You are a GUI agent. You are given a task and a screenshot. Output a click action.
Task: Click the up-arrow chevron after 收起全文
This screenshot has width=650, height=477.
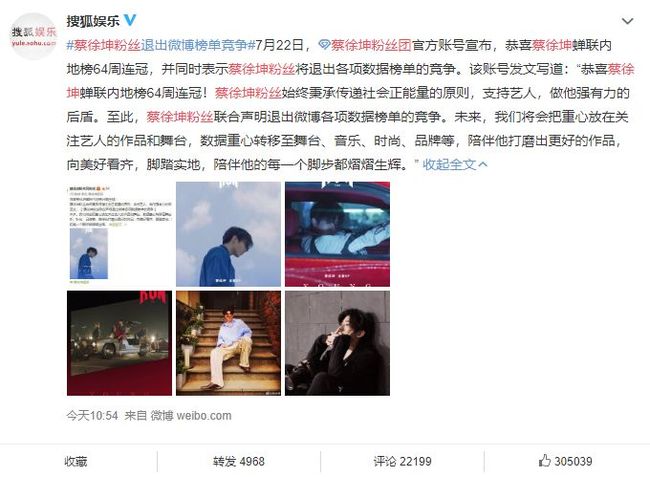pos(483,165)
